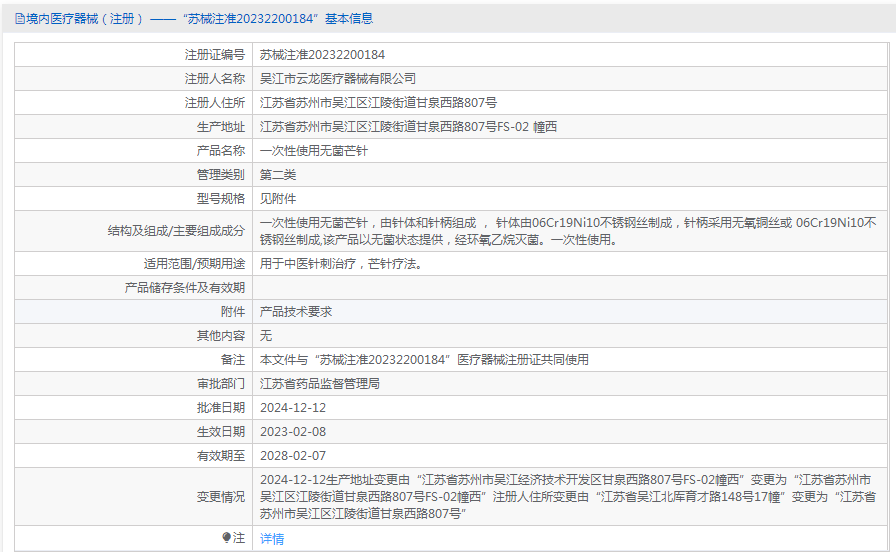Select registration number 苏械注准20232200184 value
This screenshot has width=896, height=552.
tap(322, 55)
